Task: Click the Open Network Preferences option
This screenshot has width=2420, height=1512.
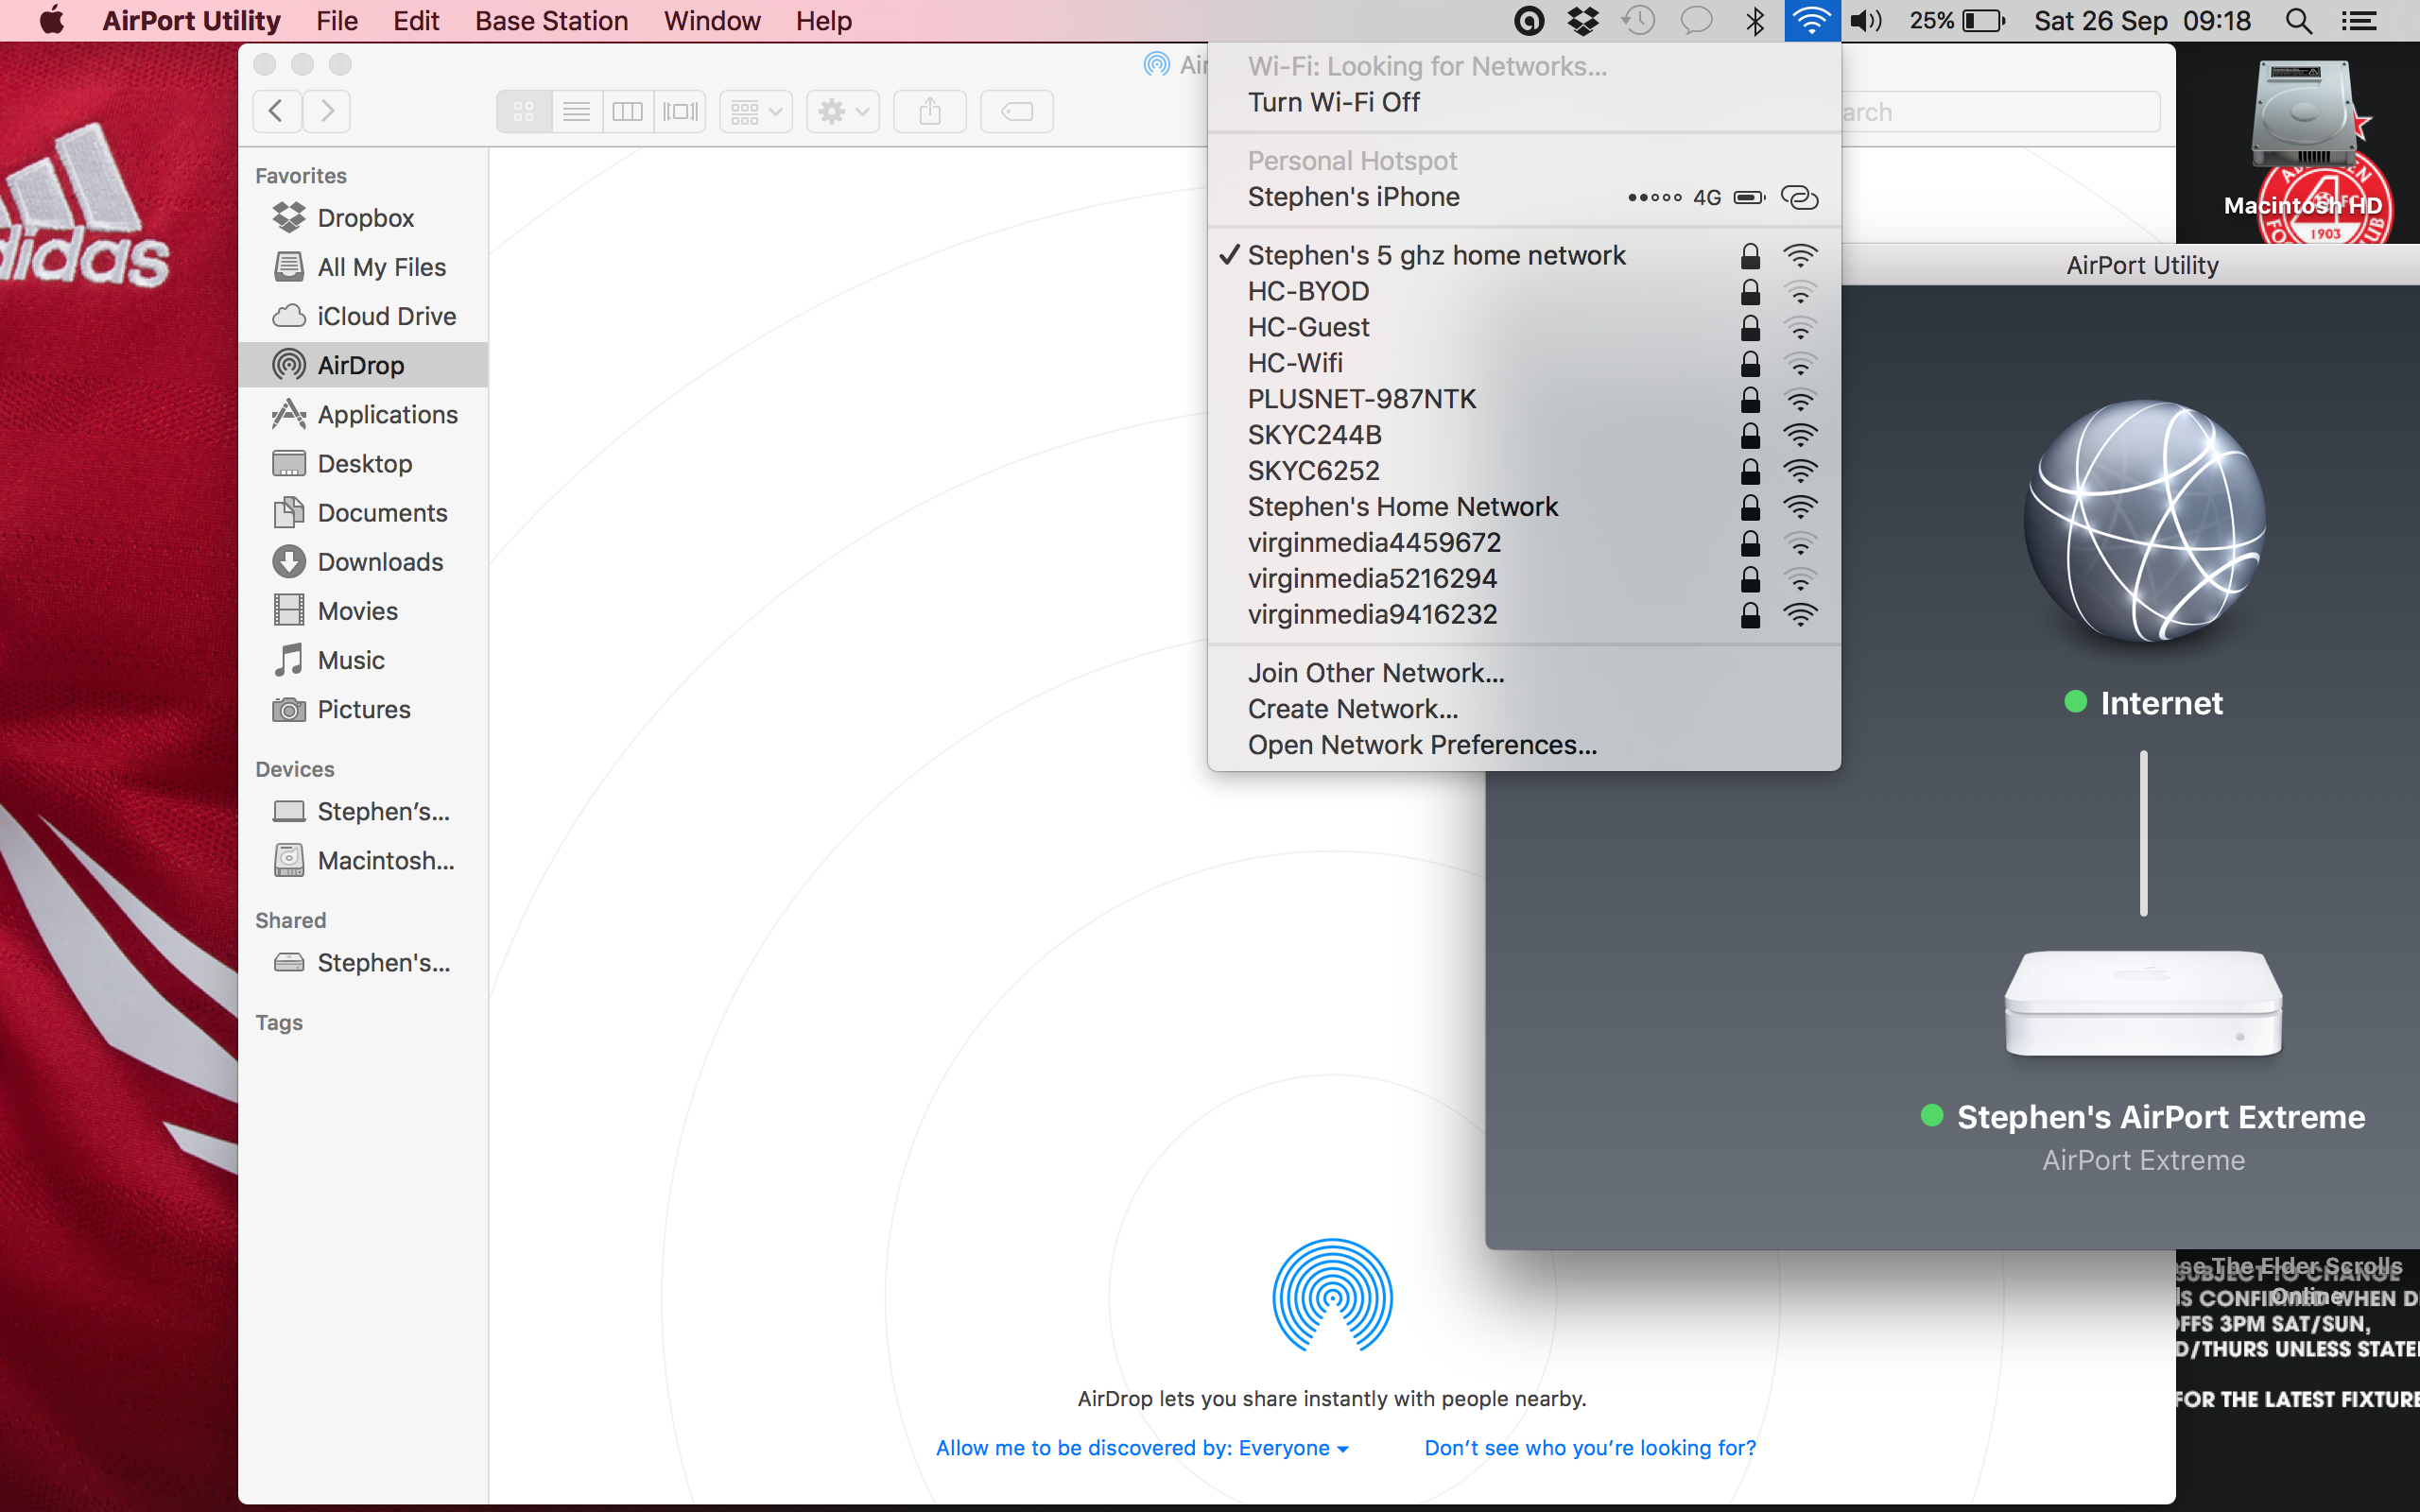Action: [x=1420, y=746]
